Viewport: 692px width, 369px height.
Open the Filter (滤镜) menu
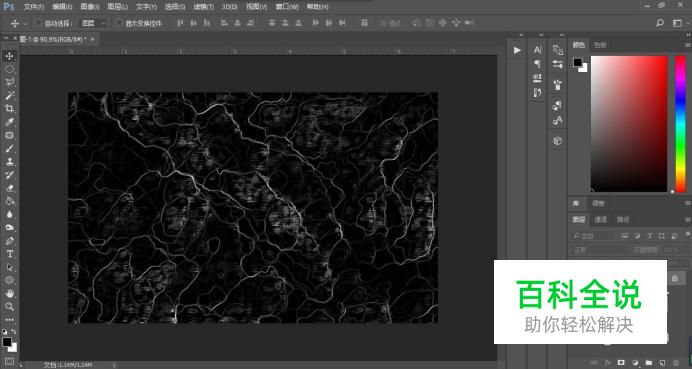(x=203, y=7)
